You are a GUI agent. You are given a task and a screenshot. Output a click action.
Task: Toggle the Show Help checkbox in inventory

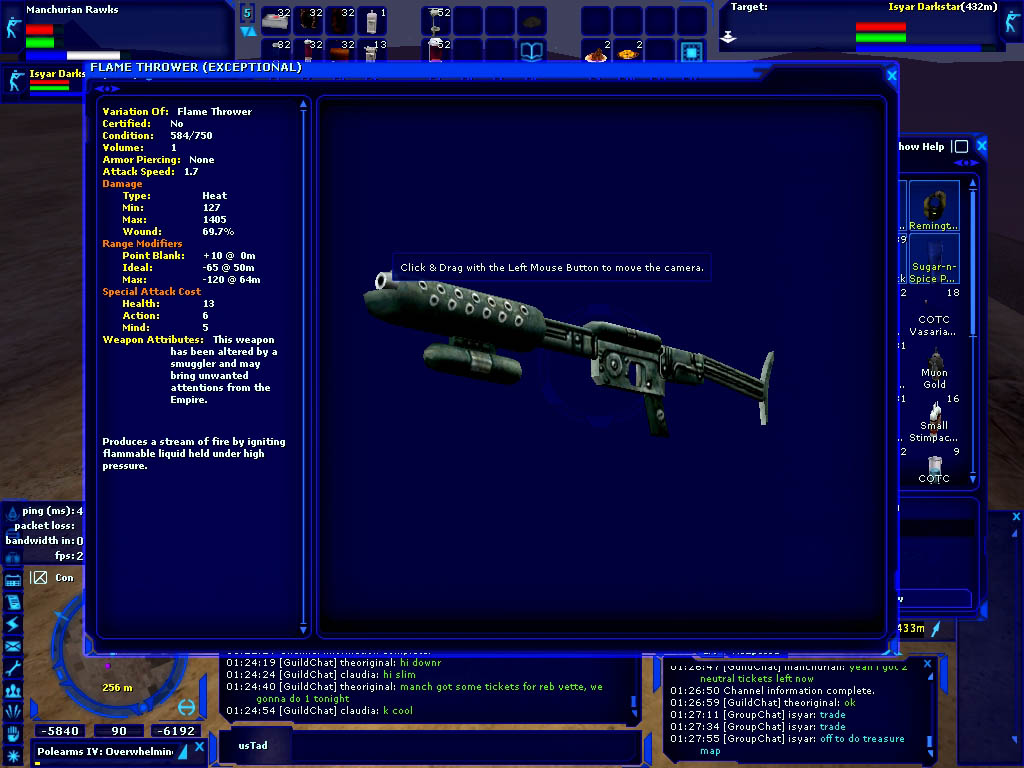[x=961, y=146]
